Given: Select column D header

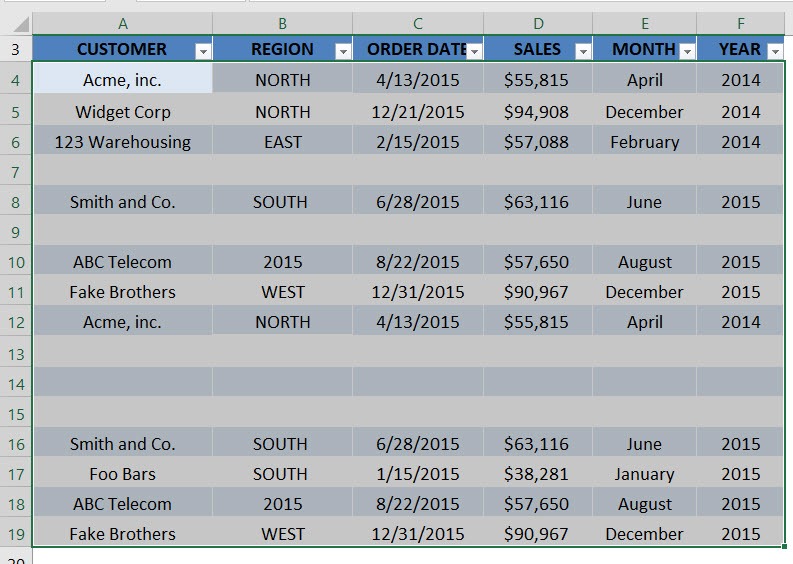Looking at the screenshot, I should pyautogui.click(x=538, y=24).
